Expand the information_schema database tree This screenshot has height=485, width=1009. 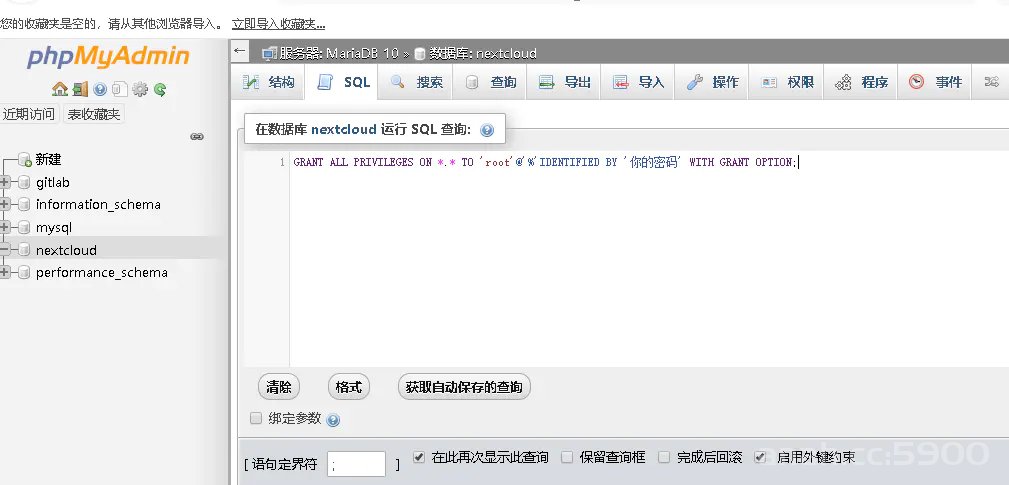(5, 205)
